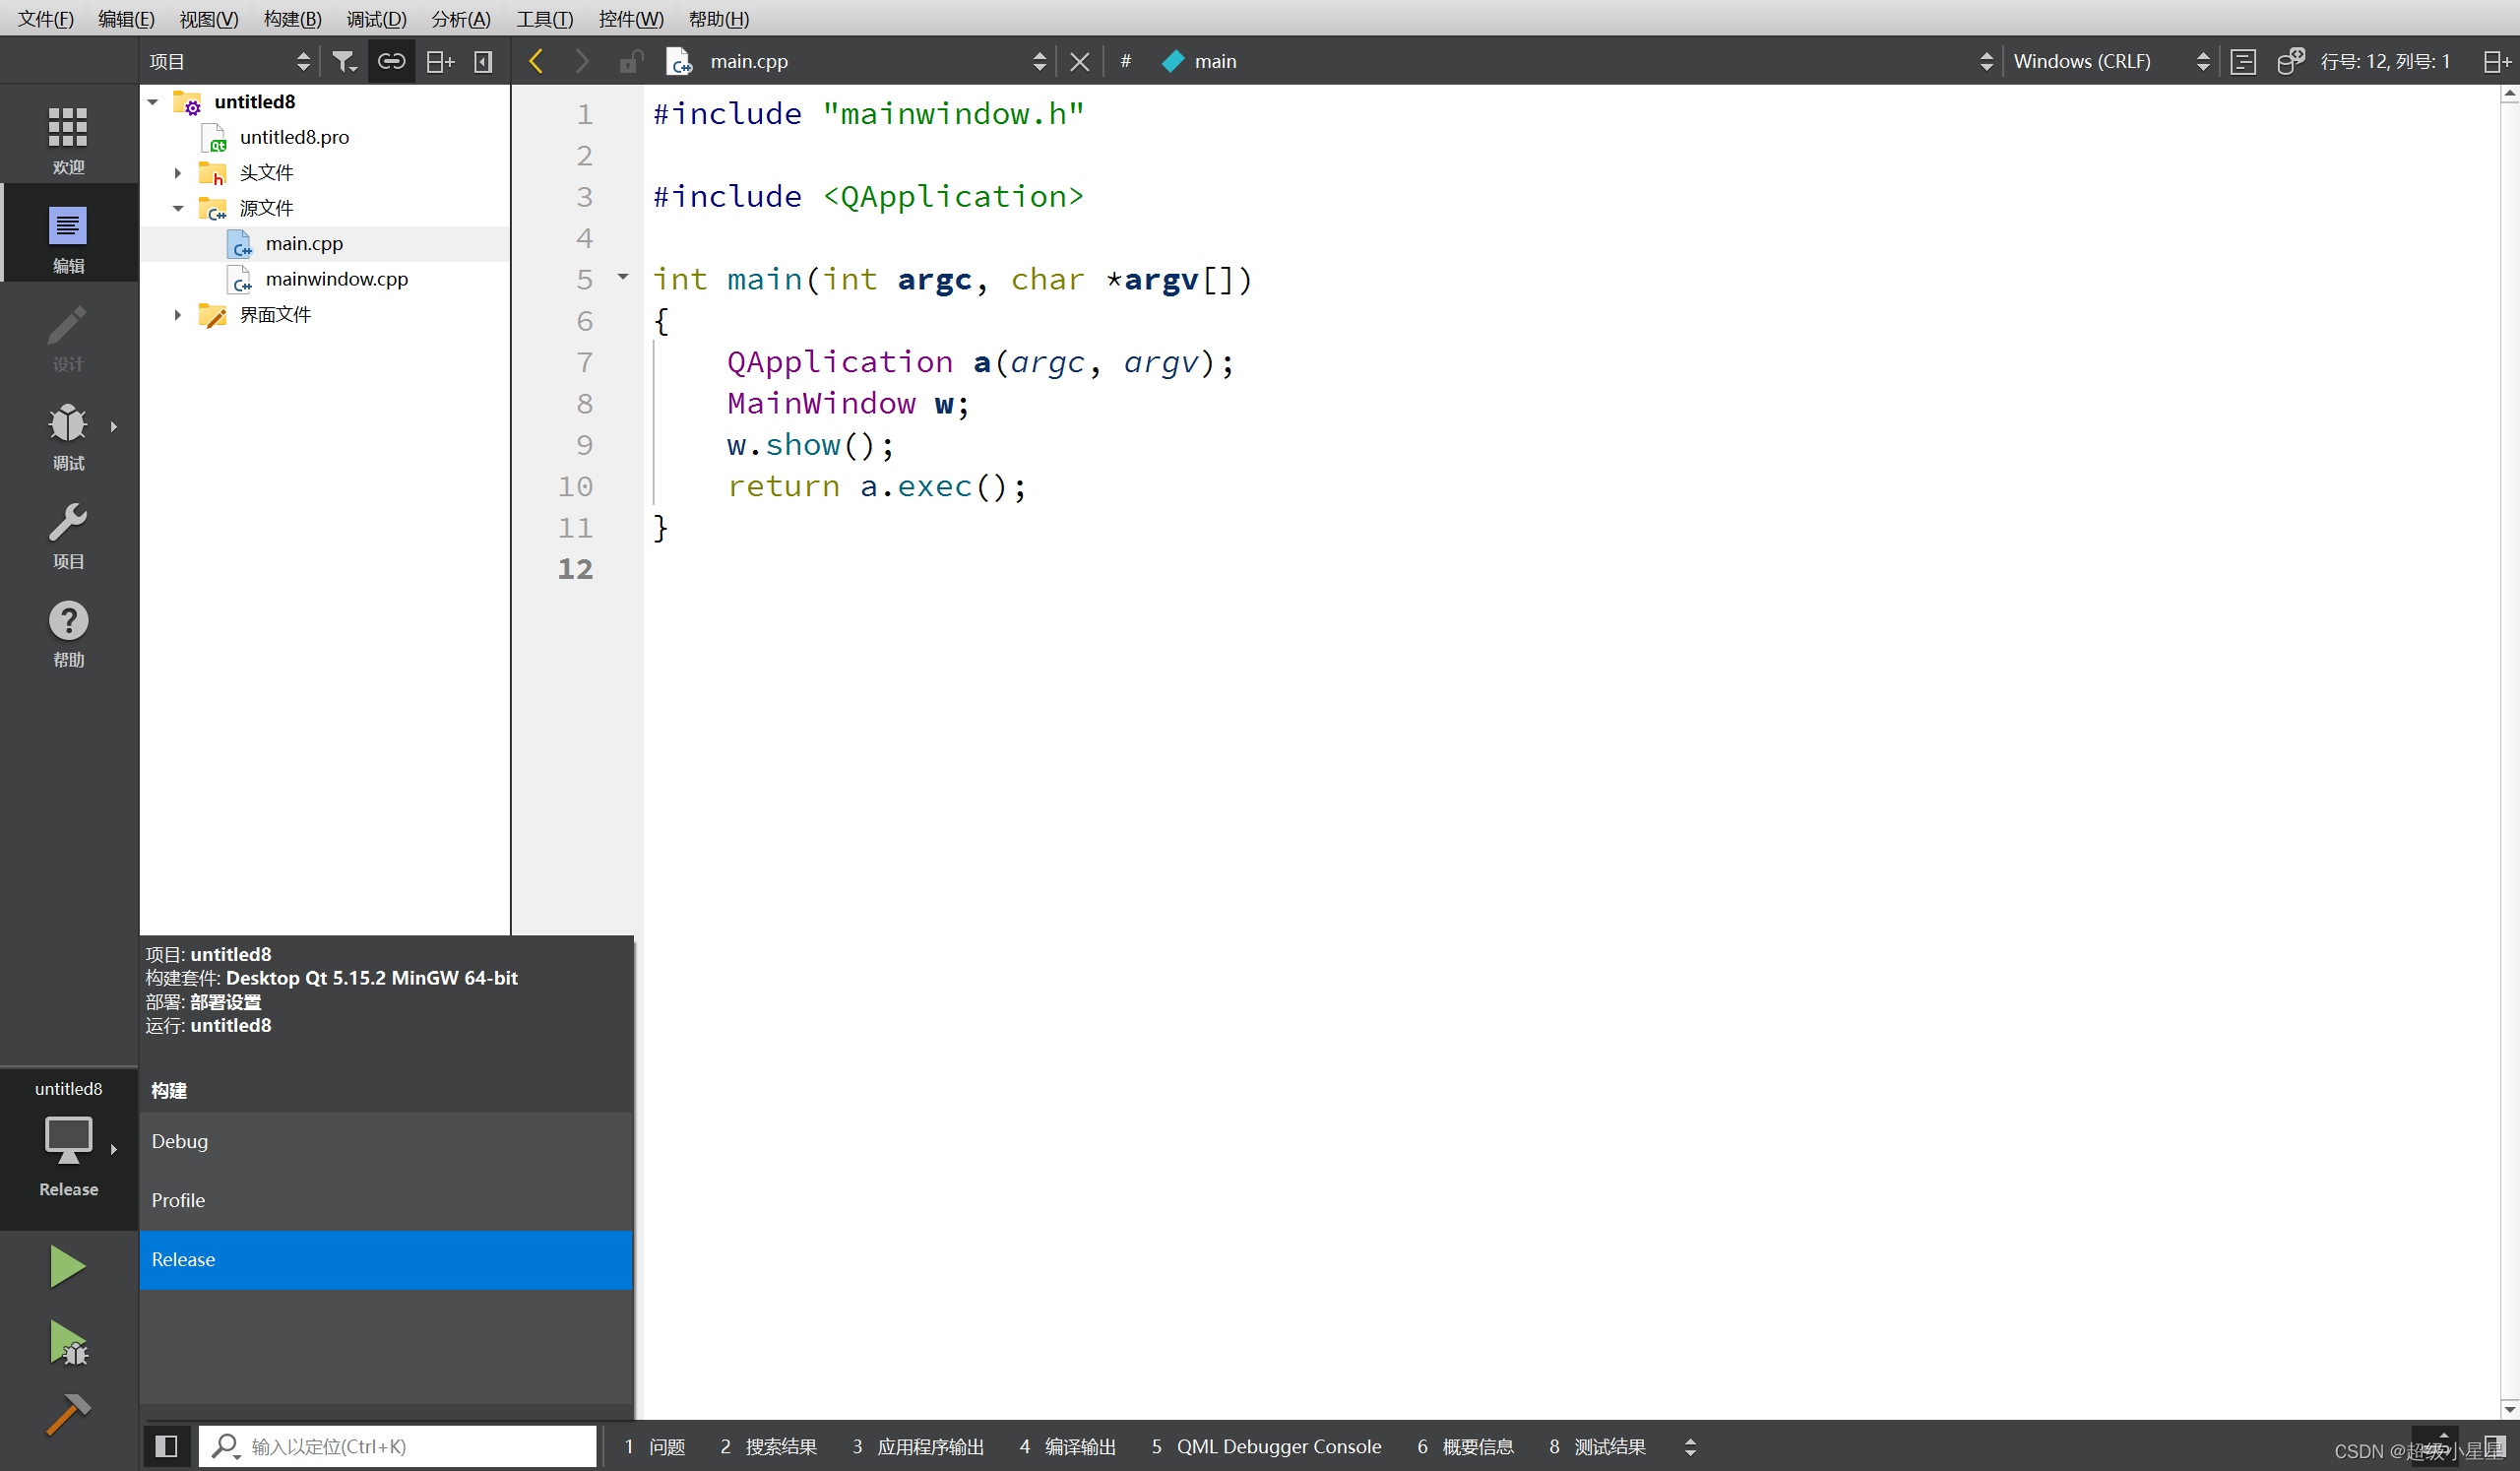The width and height of the screenshot is (2520, 1471).
Task: Click the green Run button
Action: pos(68,1266)
